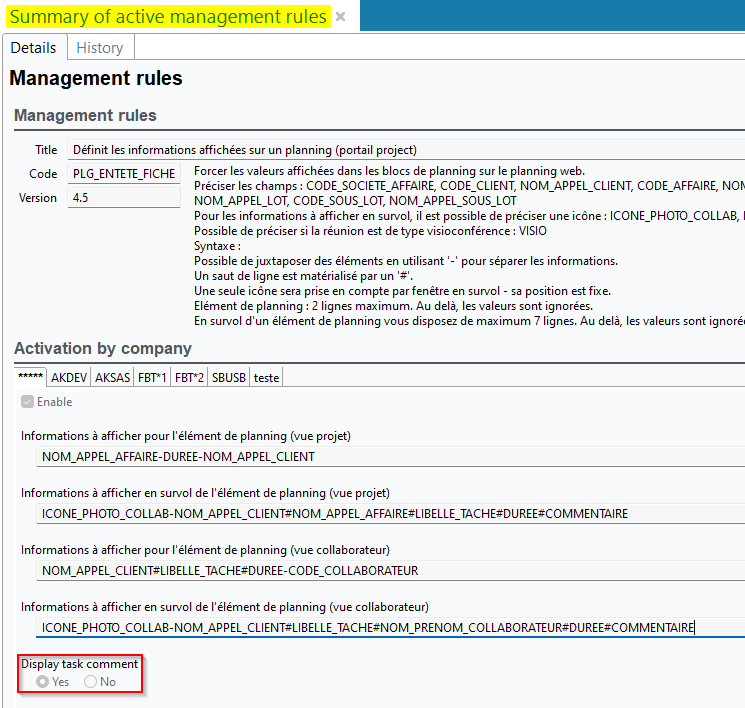Select Yes for Display task comment
The image size is (745, 708).
point(43,681)
